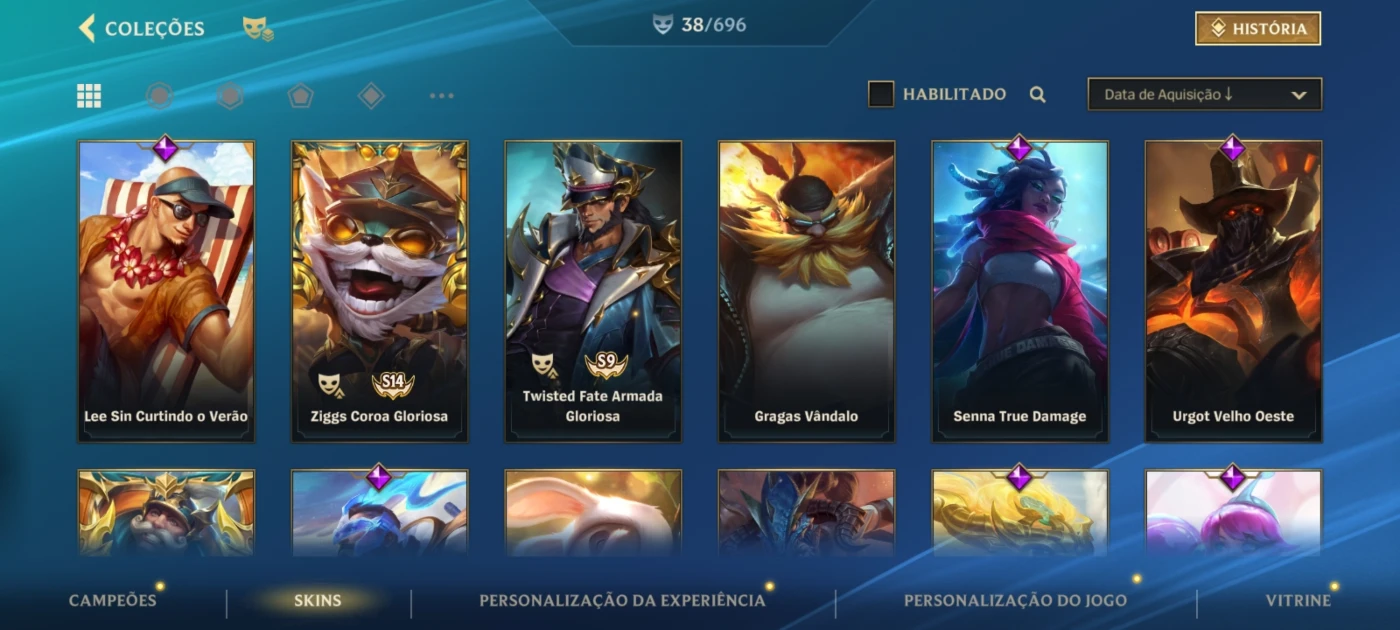Select the Lee Sin Curtindo o Verão skin
1400x630 pixels.
[166, 291]
